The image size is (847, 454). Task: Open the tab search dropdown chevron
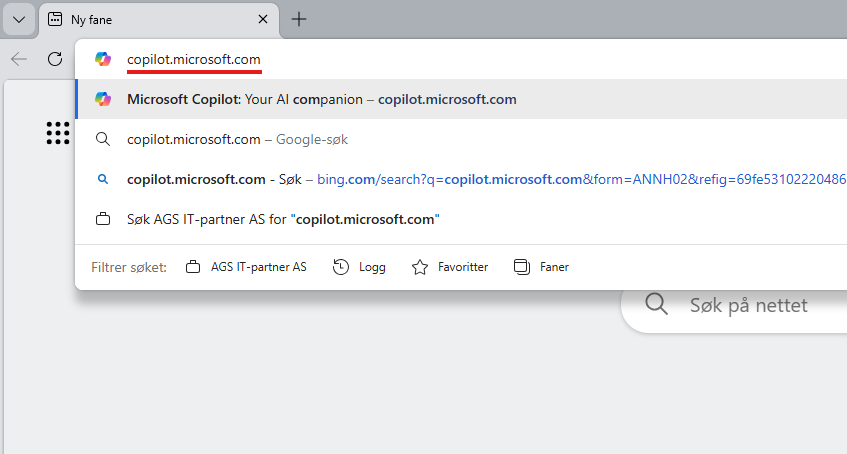(19, 20)
